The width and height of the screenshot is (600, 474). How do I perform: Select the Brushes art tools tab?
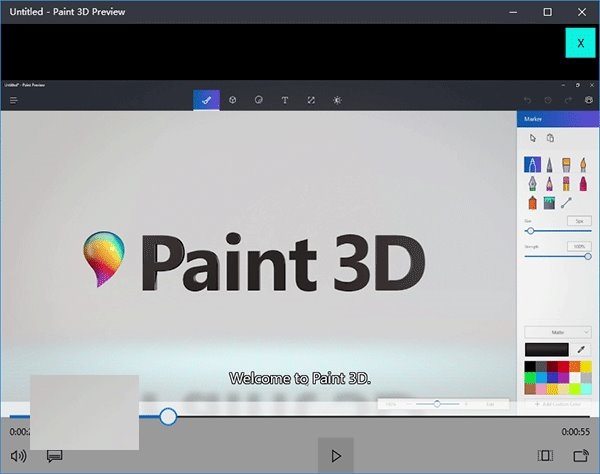click(x=206, y=100)
